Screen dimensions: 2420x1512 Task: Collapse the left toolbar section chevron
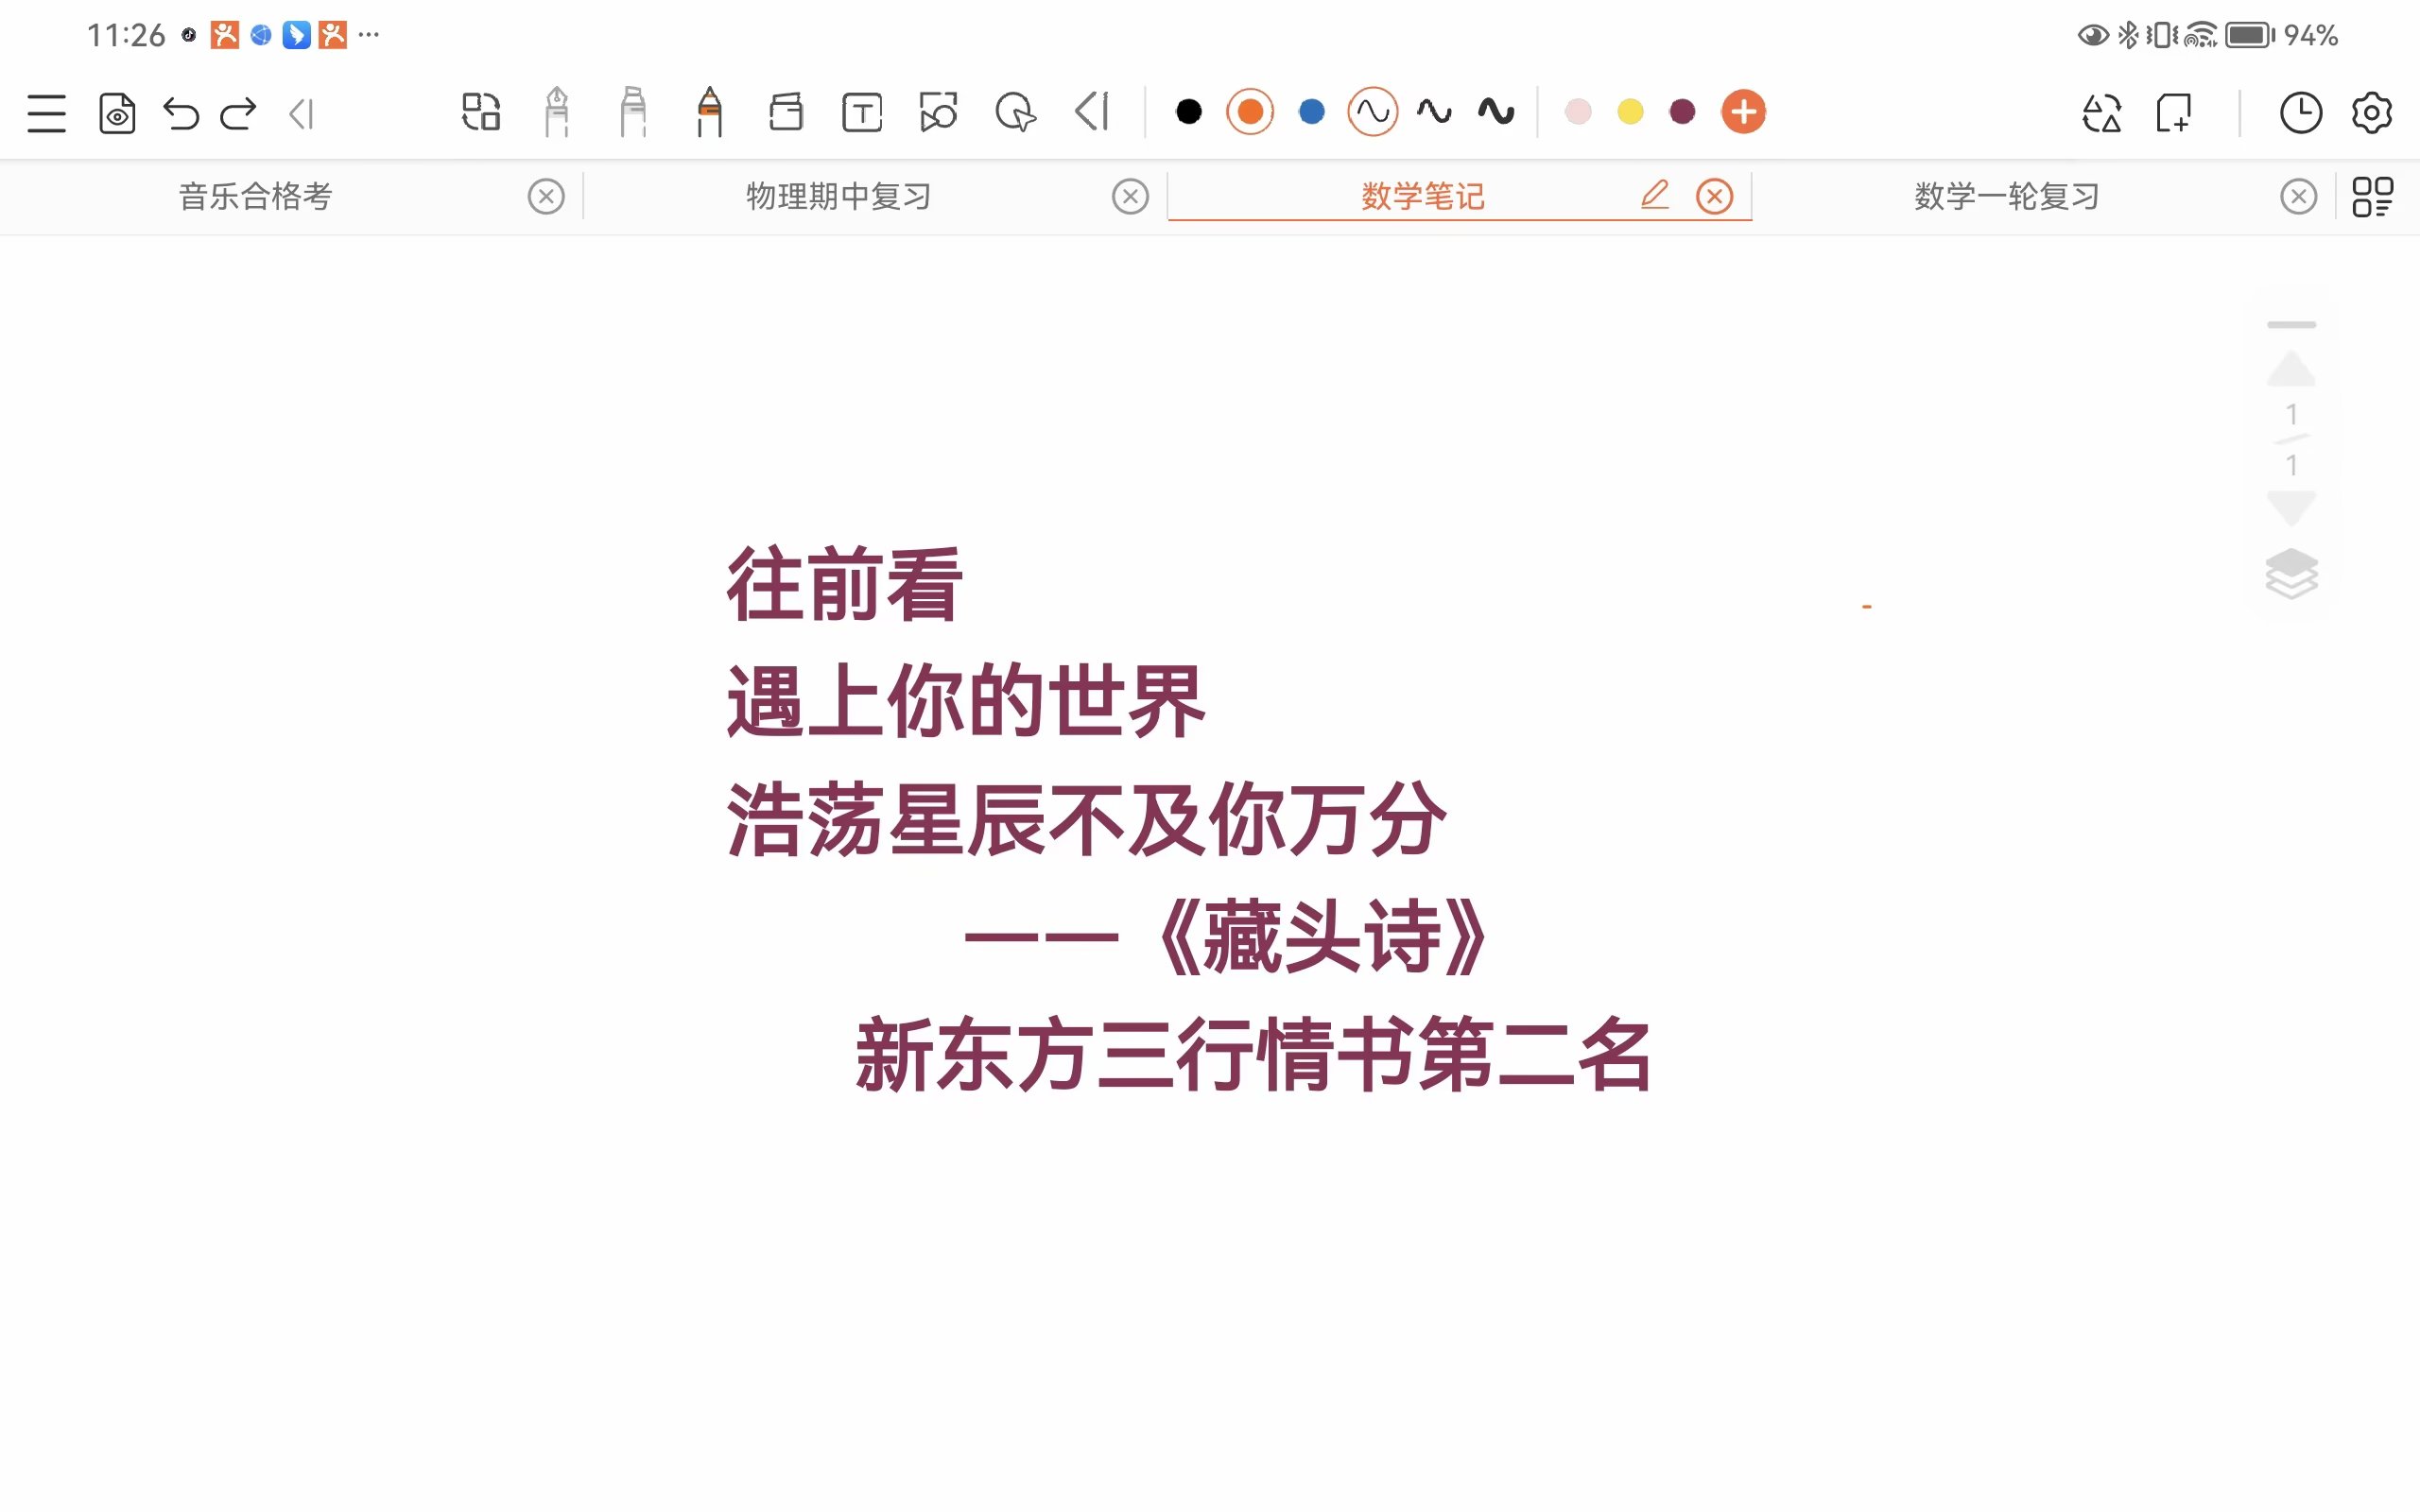(301, 113)
